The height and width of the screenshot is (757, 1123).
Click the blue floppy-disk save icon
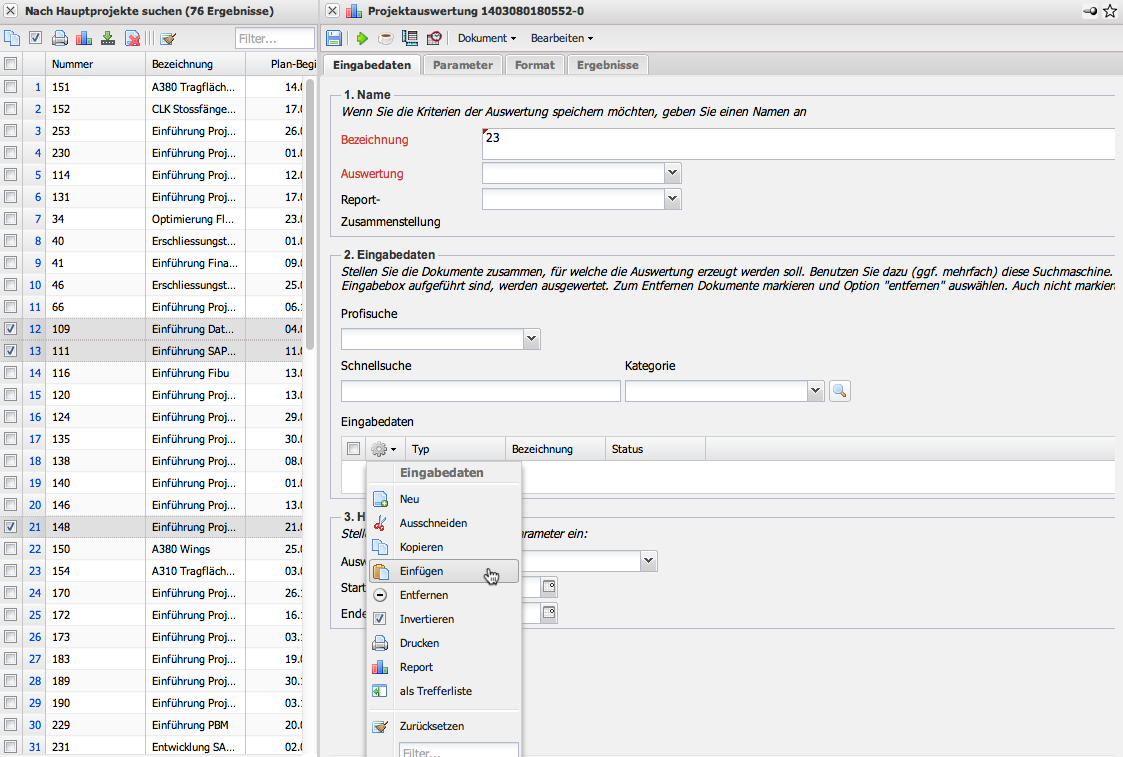[334, 38]
